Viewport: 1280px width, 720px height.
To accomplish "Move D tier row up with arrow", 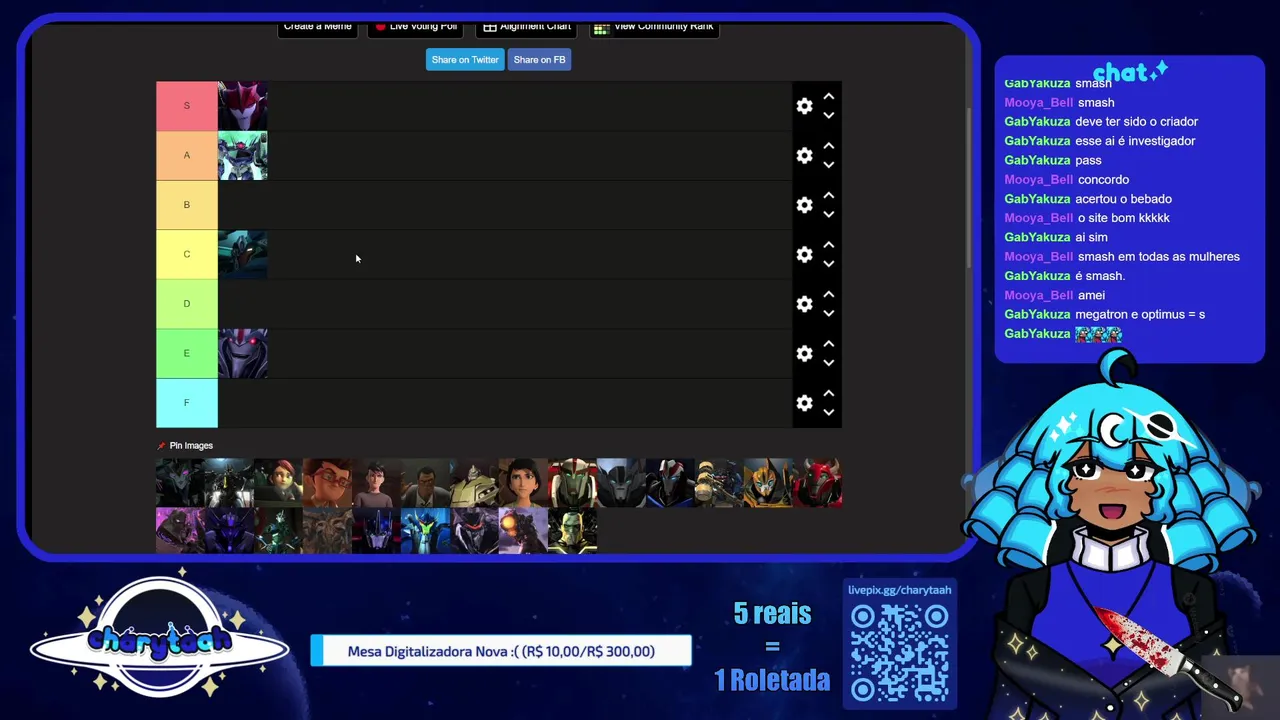I will [x=829, y=295].
